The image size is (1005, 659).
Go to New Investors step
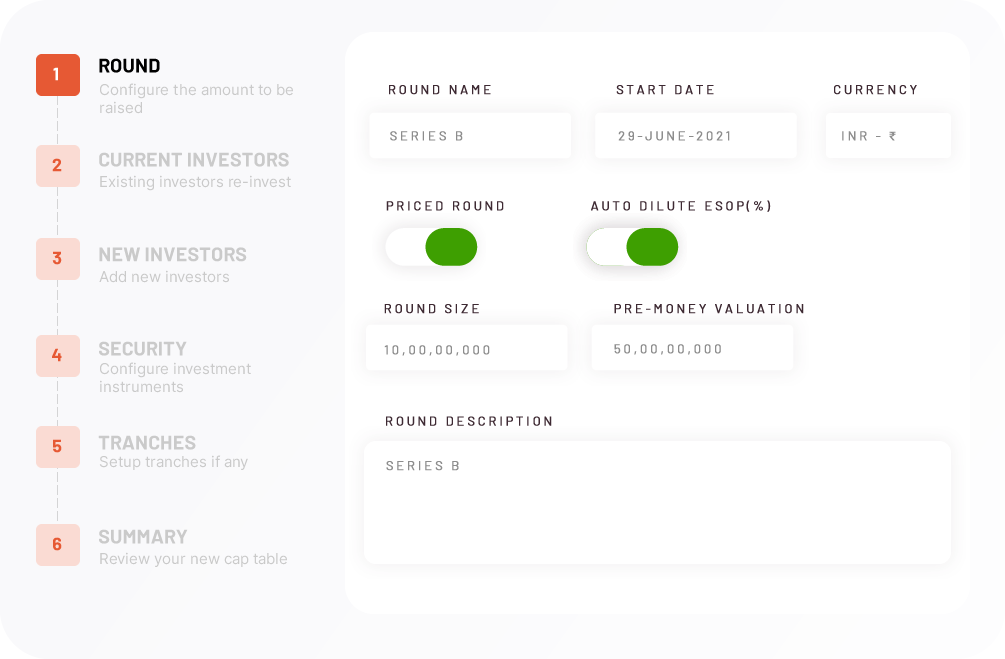[172, 254]
